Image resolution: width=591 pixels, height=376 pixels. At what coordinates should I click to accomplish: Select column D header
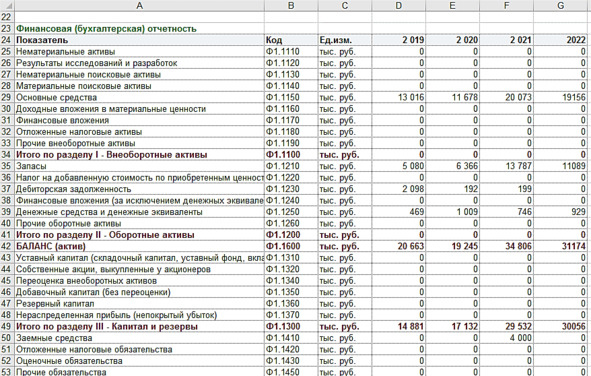399,5
